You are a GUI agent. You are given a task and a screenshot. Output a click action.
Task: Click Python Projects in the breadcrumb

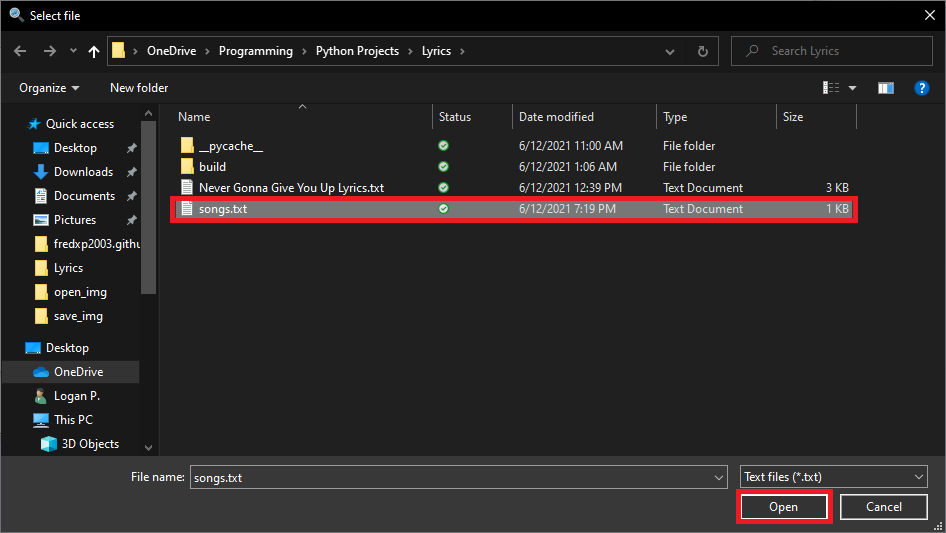[x=357, y=51]
